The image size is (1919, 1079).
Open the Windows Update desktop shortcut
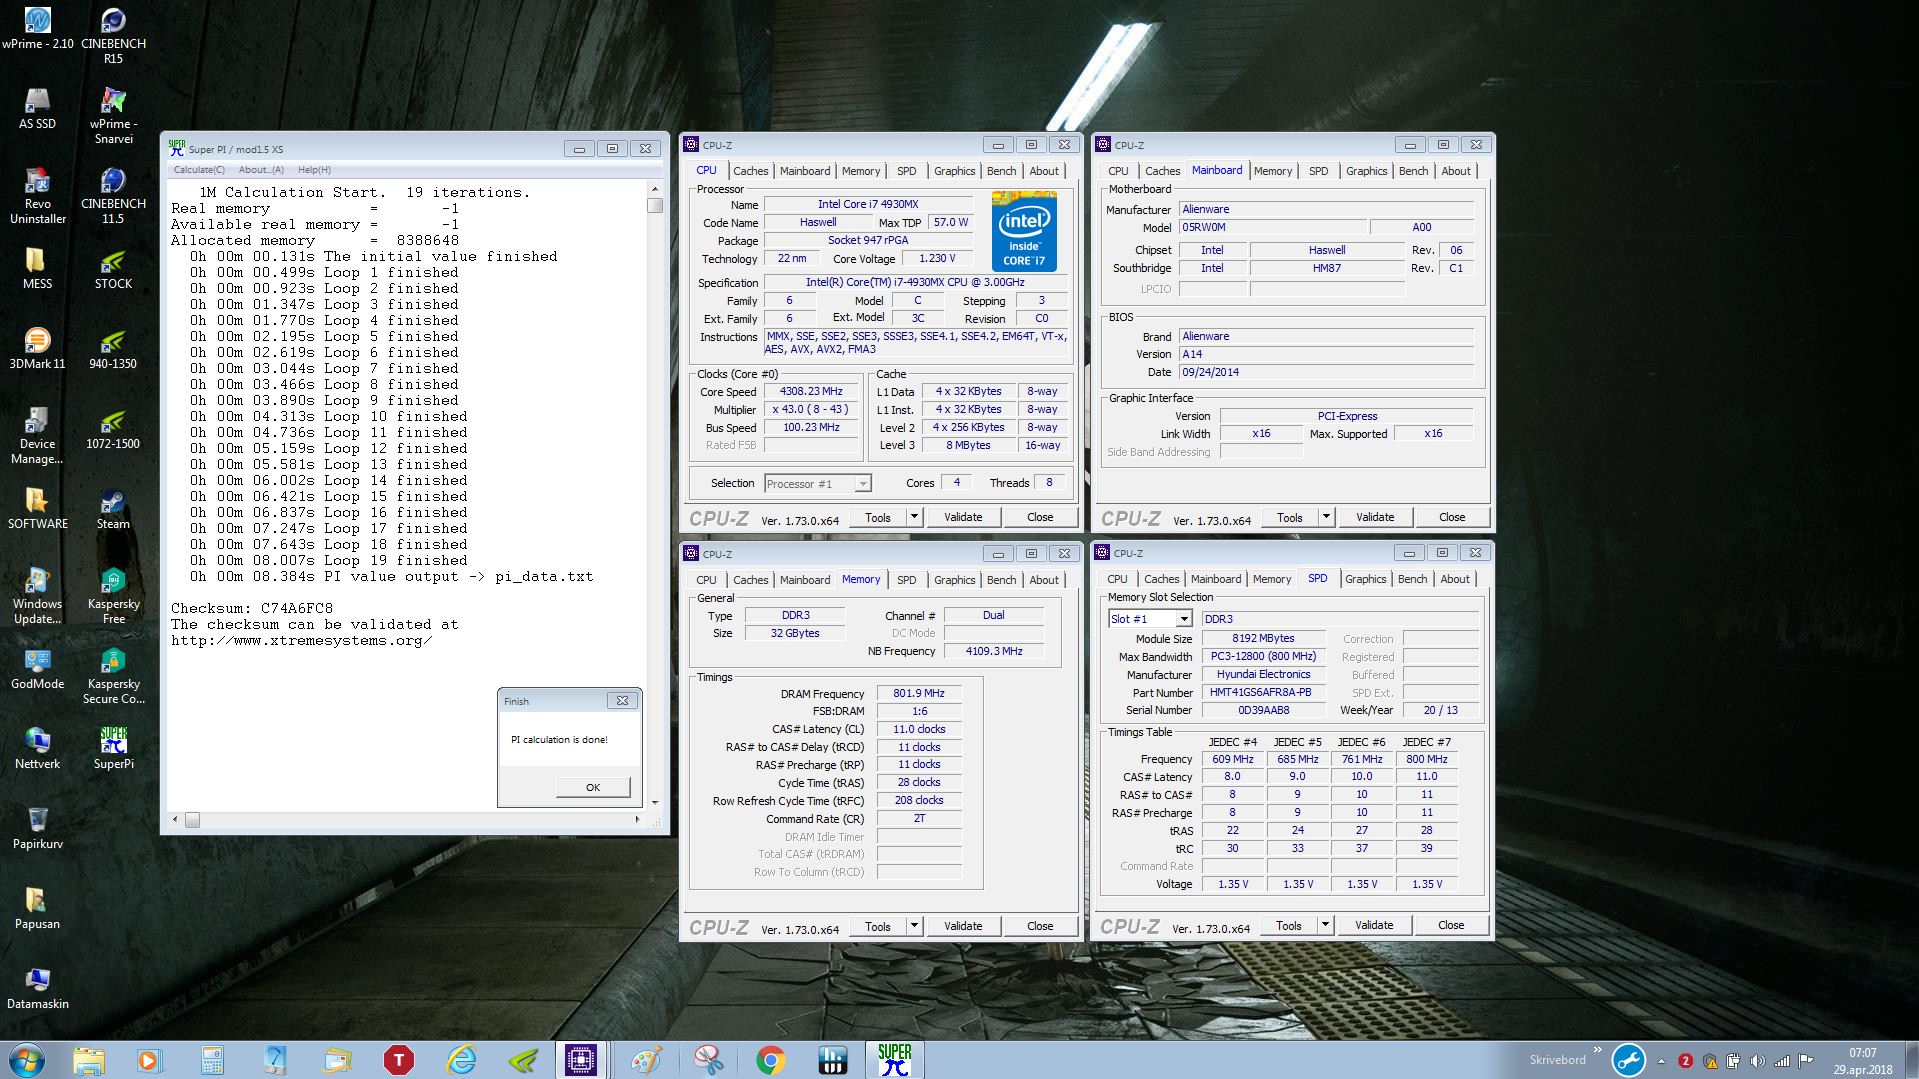(37, 595)
